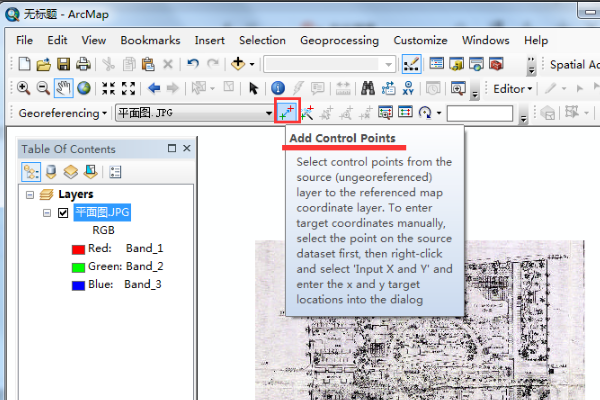This screenshot has height=400, width=600.
Task: Open the Bookmarks menu
Action: click(x=150, y=40)
